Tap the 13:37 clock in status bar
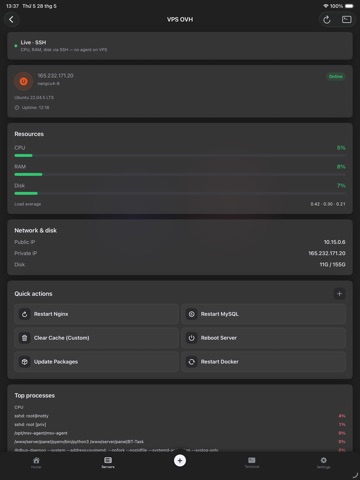Image resolution: width=360 pixels, height=480 pixels. 12,6
